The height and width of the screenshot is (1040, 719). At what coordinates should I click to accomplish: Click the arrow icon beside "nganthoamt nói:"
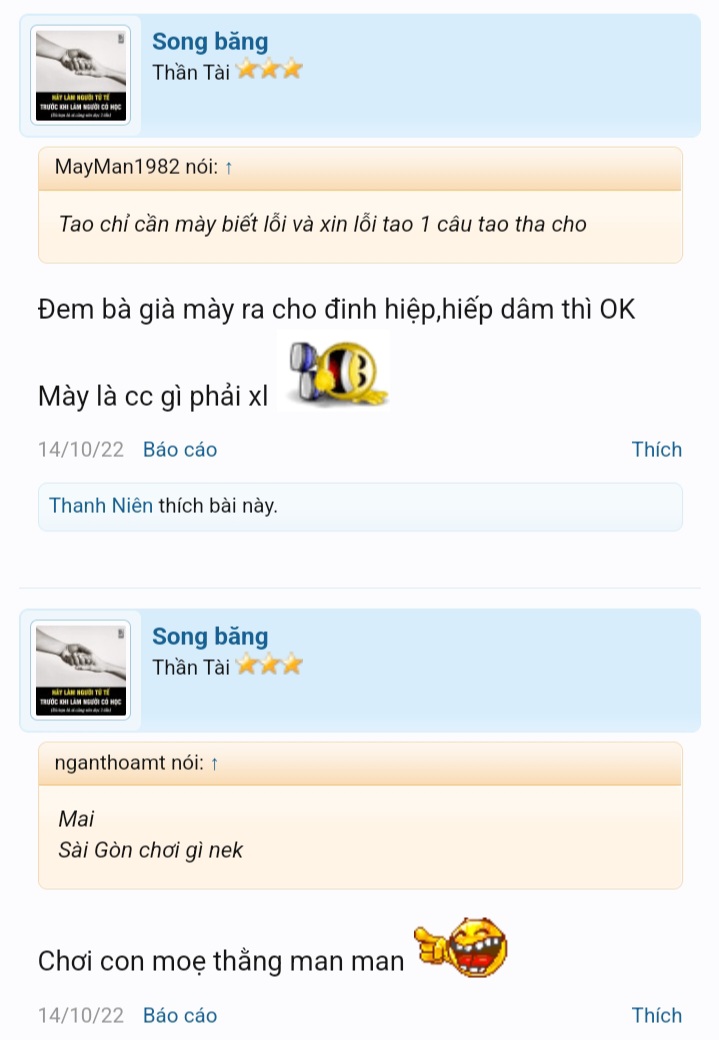click(x=214, y=764)
